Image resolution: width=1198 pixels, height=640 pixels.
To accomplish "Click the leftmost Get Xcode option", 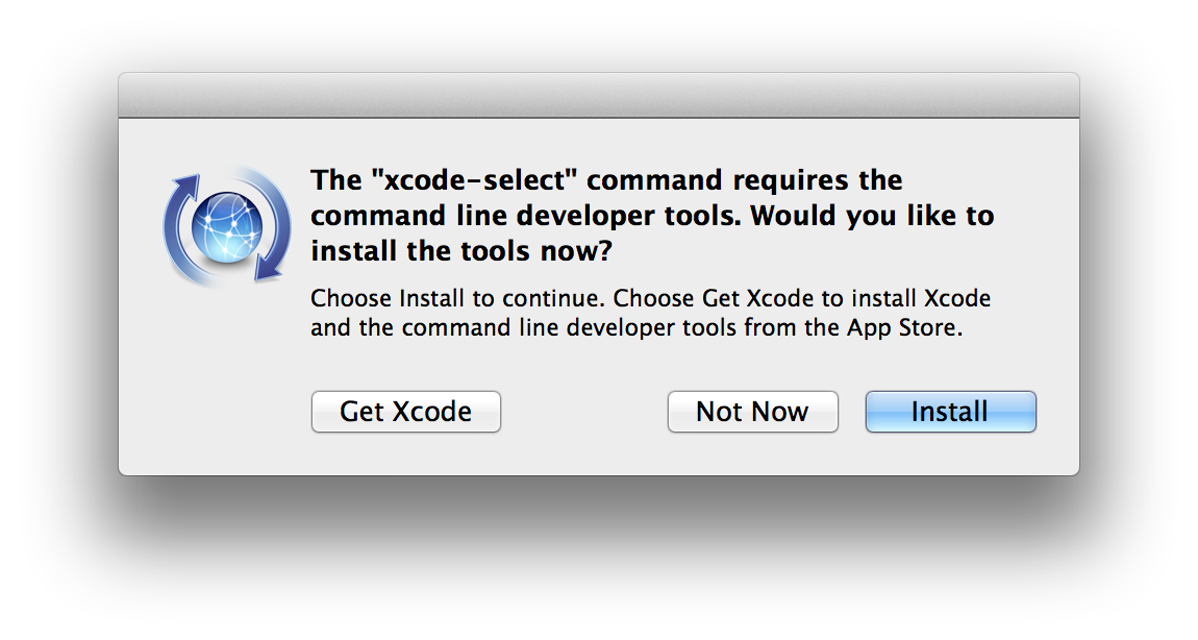I will click(x=405, y=411).
